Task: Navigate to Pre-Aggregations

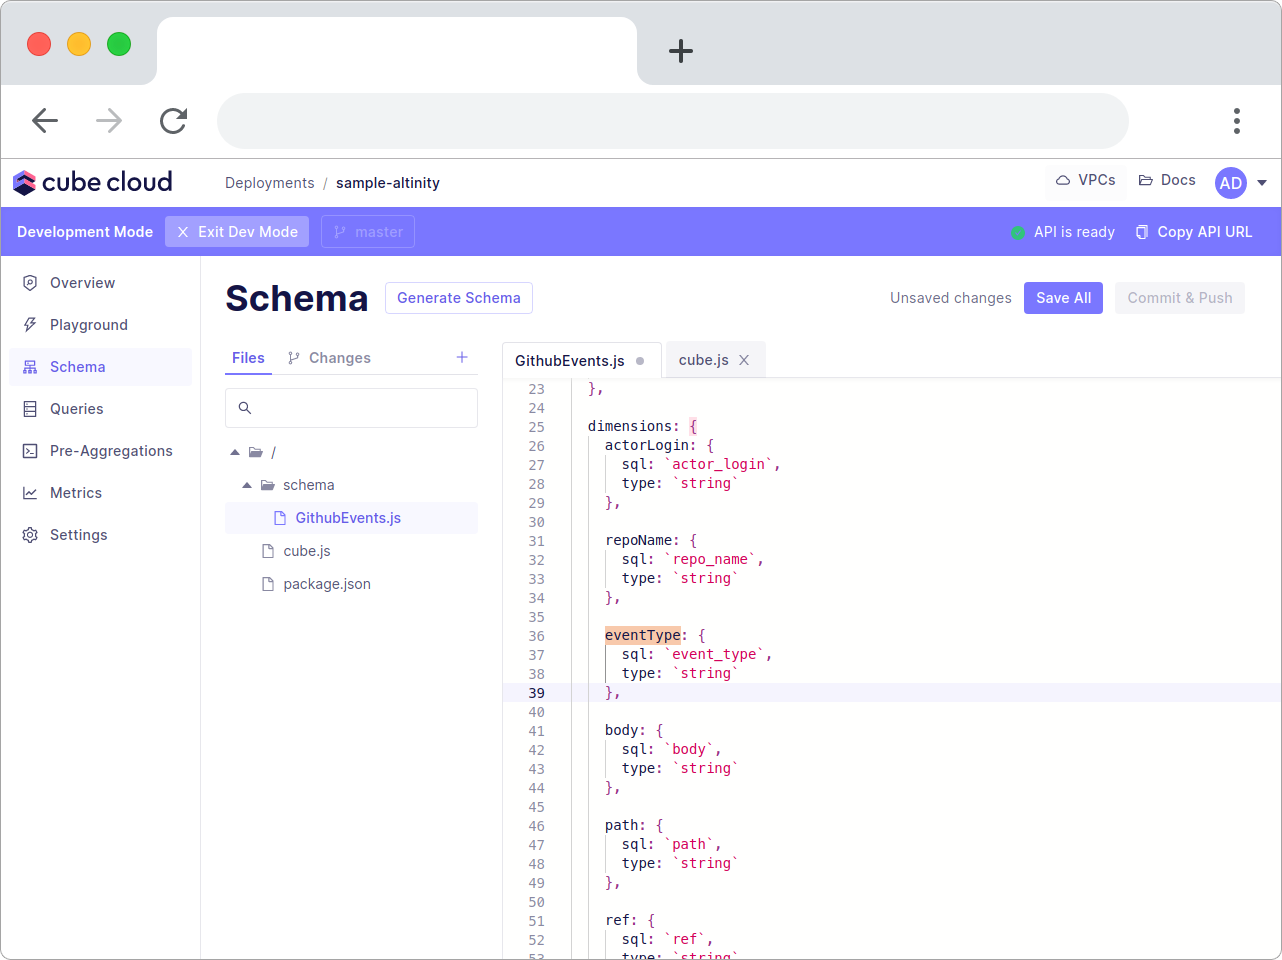Action: (111, 450)
